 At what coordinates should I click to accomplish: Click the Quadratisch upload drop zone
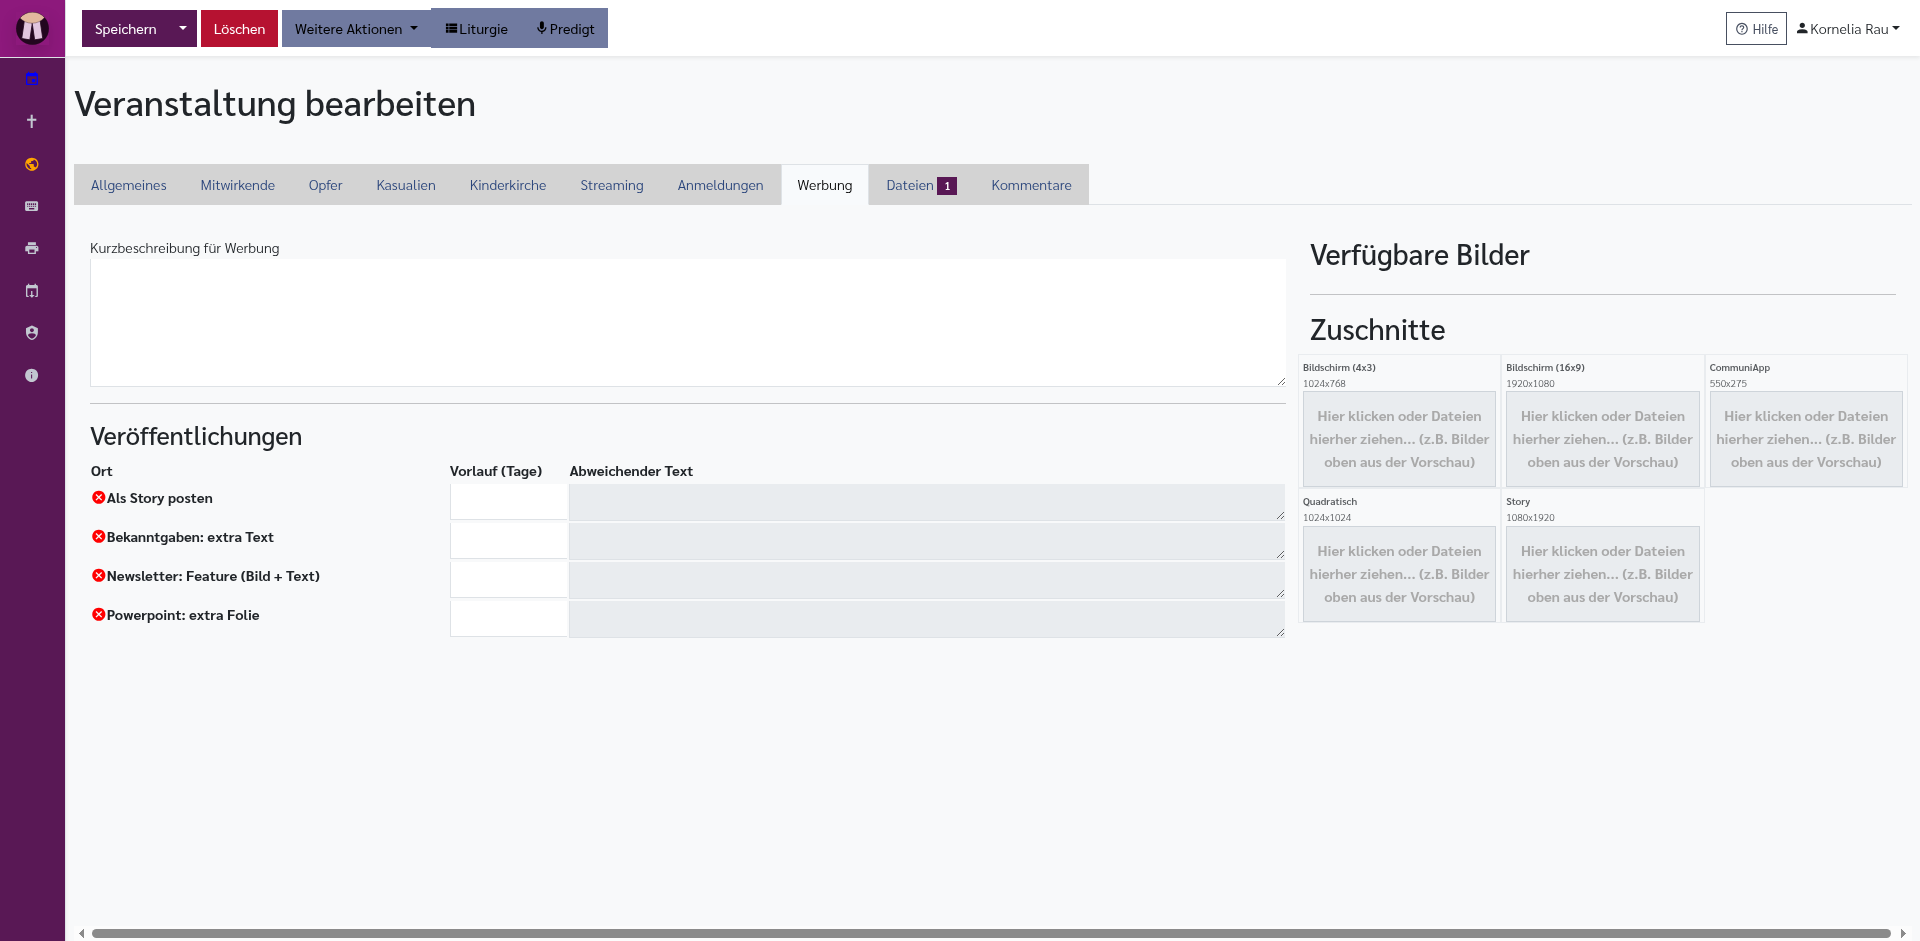[1399, 574]
